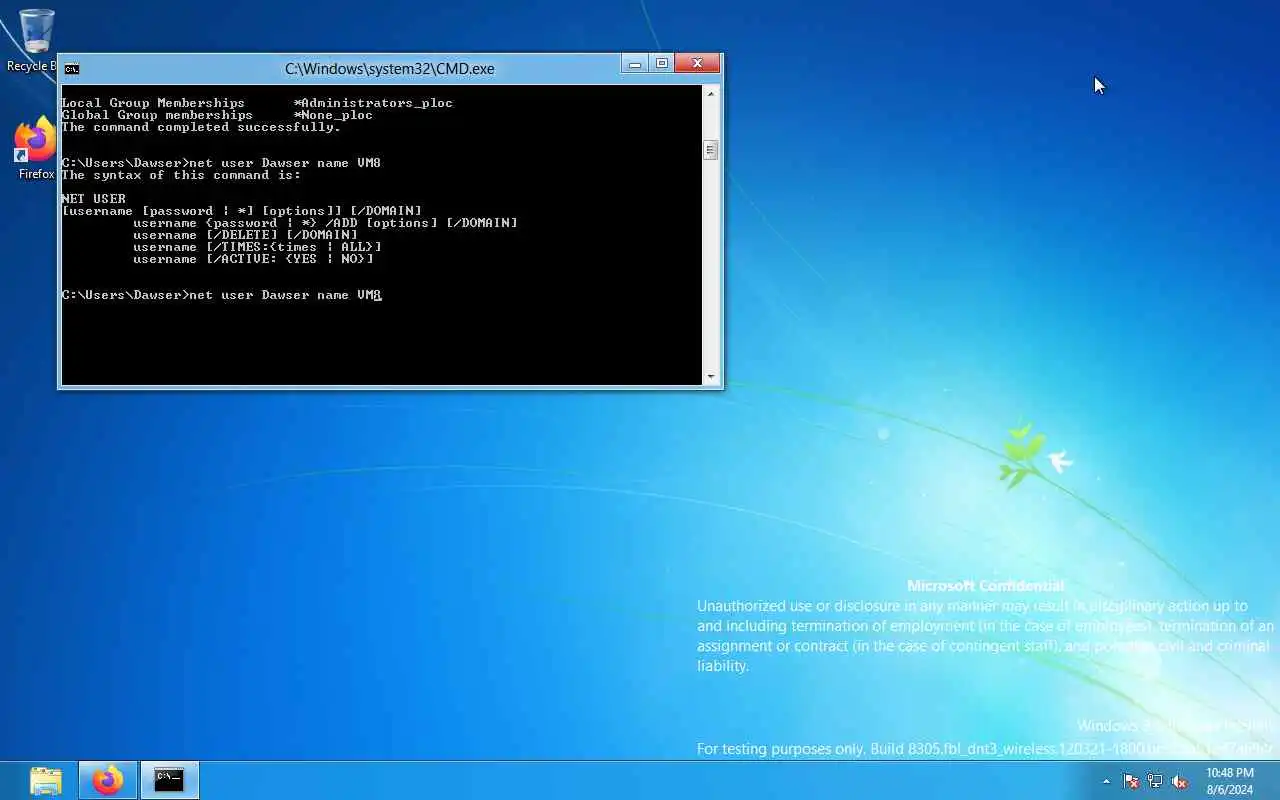The image size is (1280, 800).
Task: Click the muted volume tray icon
Action: click(1180, 781)
